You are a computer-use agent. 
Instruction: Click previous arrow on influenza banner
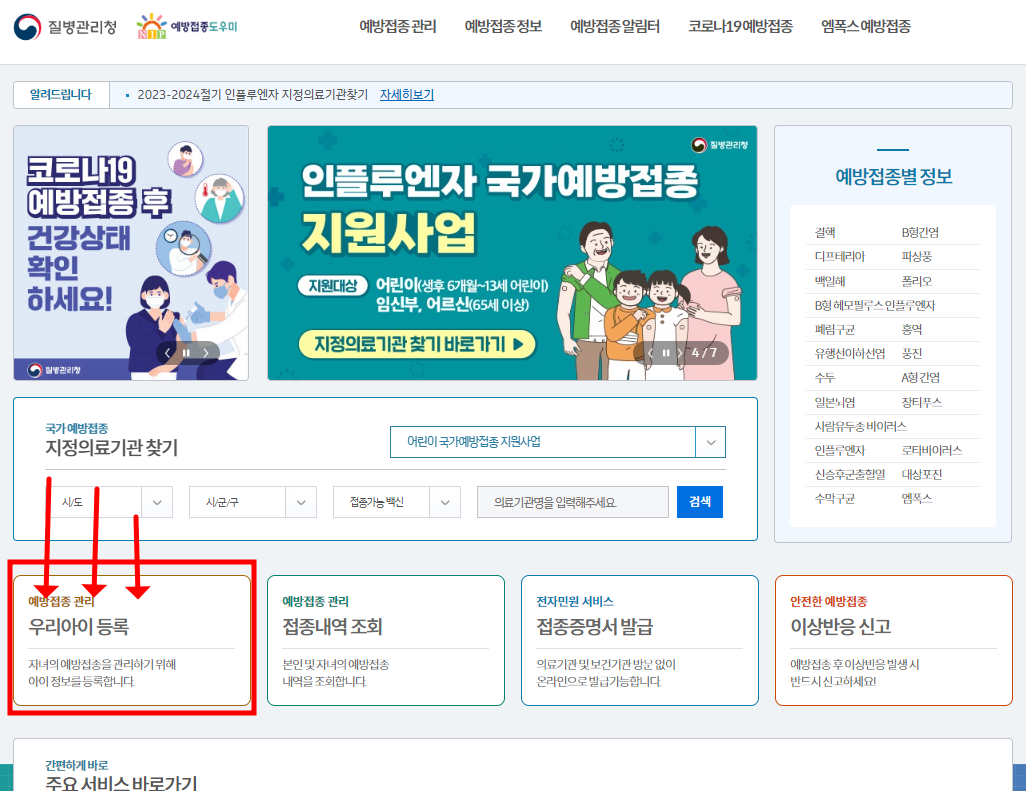(x=650, y=352)
